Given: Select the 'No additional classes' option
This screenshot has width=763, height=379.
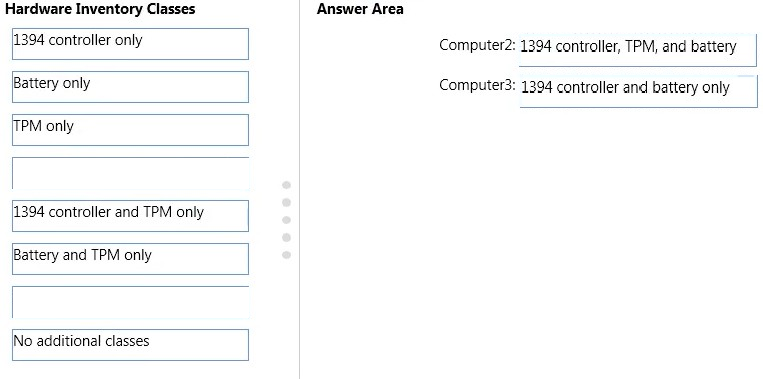Looking at the screenshot, I should pyautogui.click(x=130, y=345).
